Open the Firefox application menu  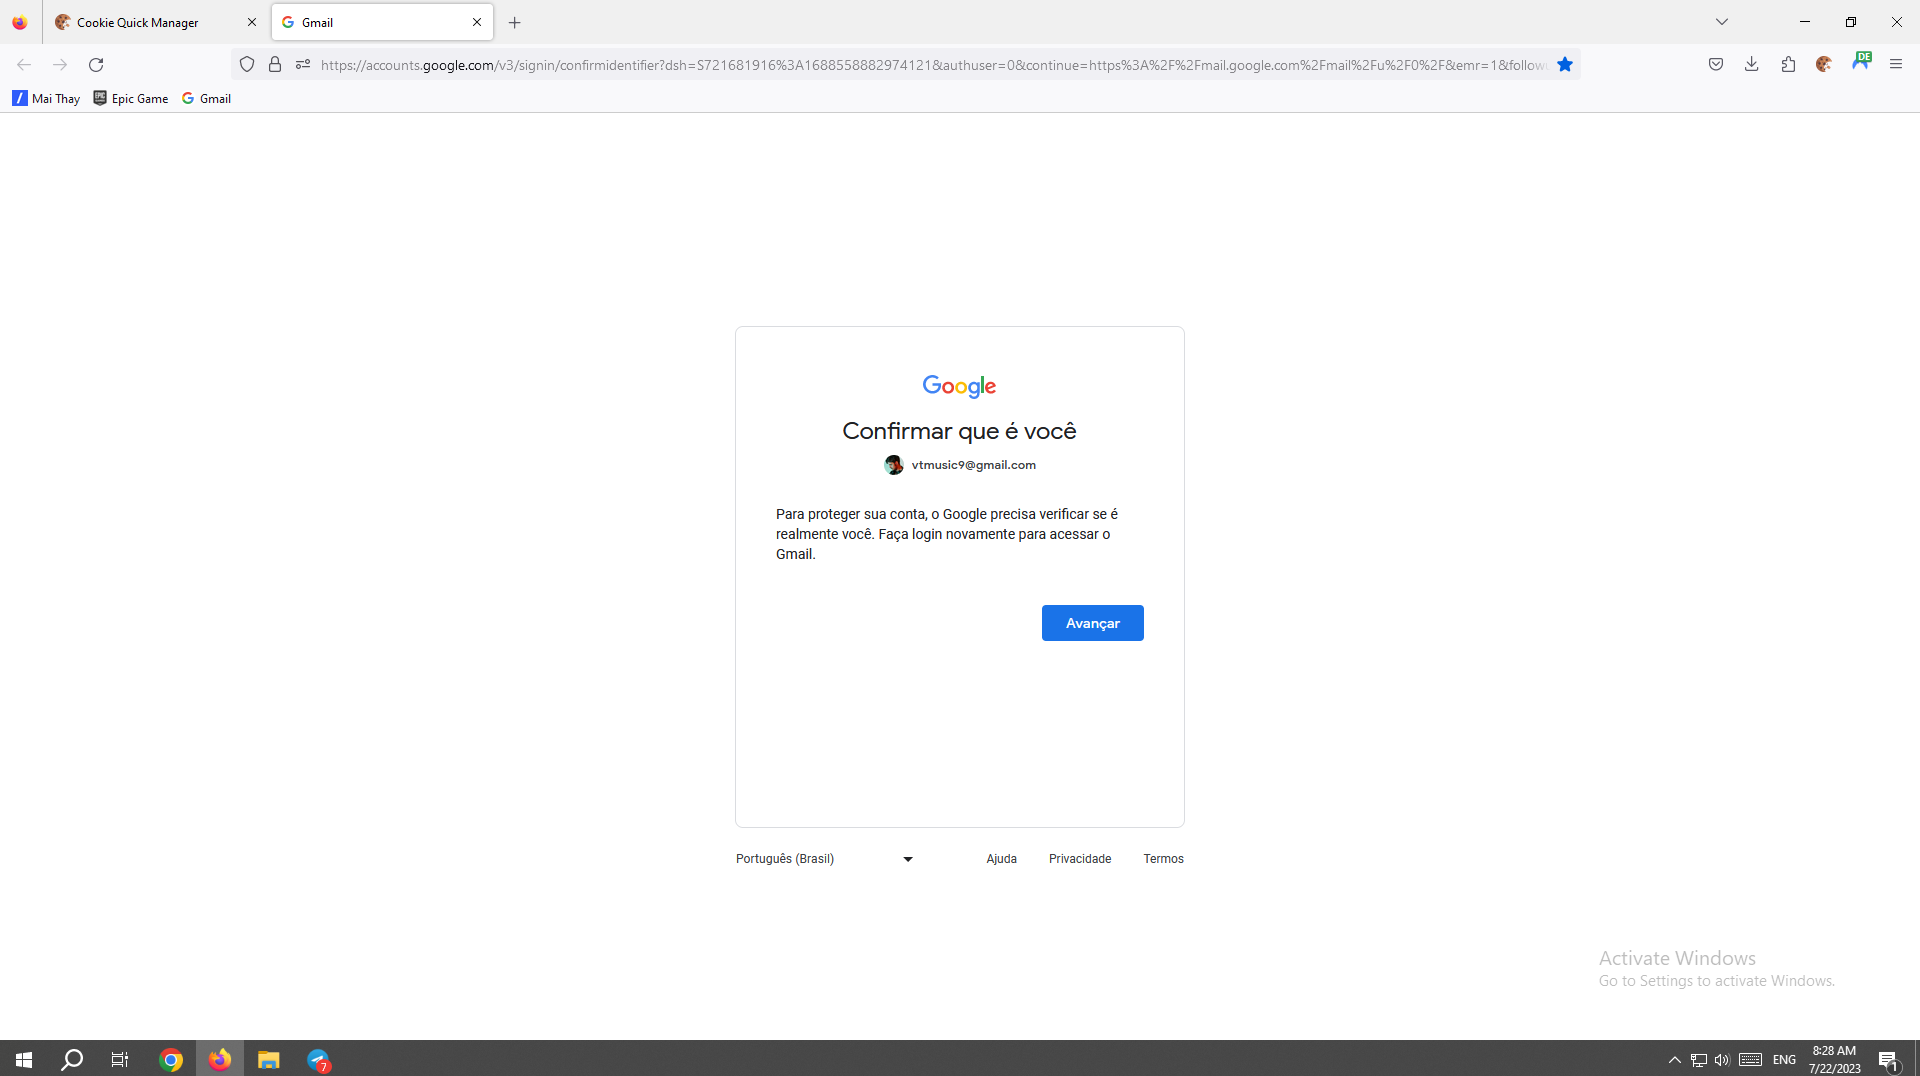pos(1896,65)
